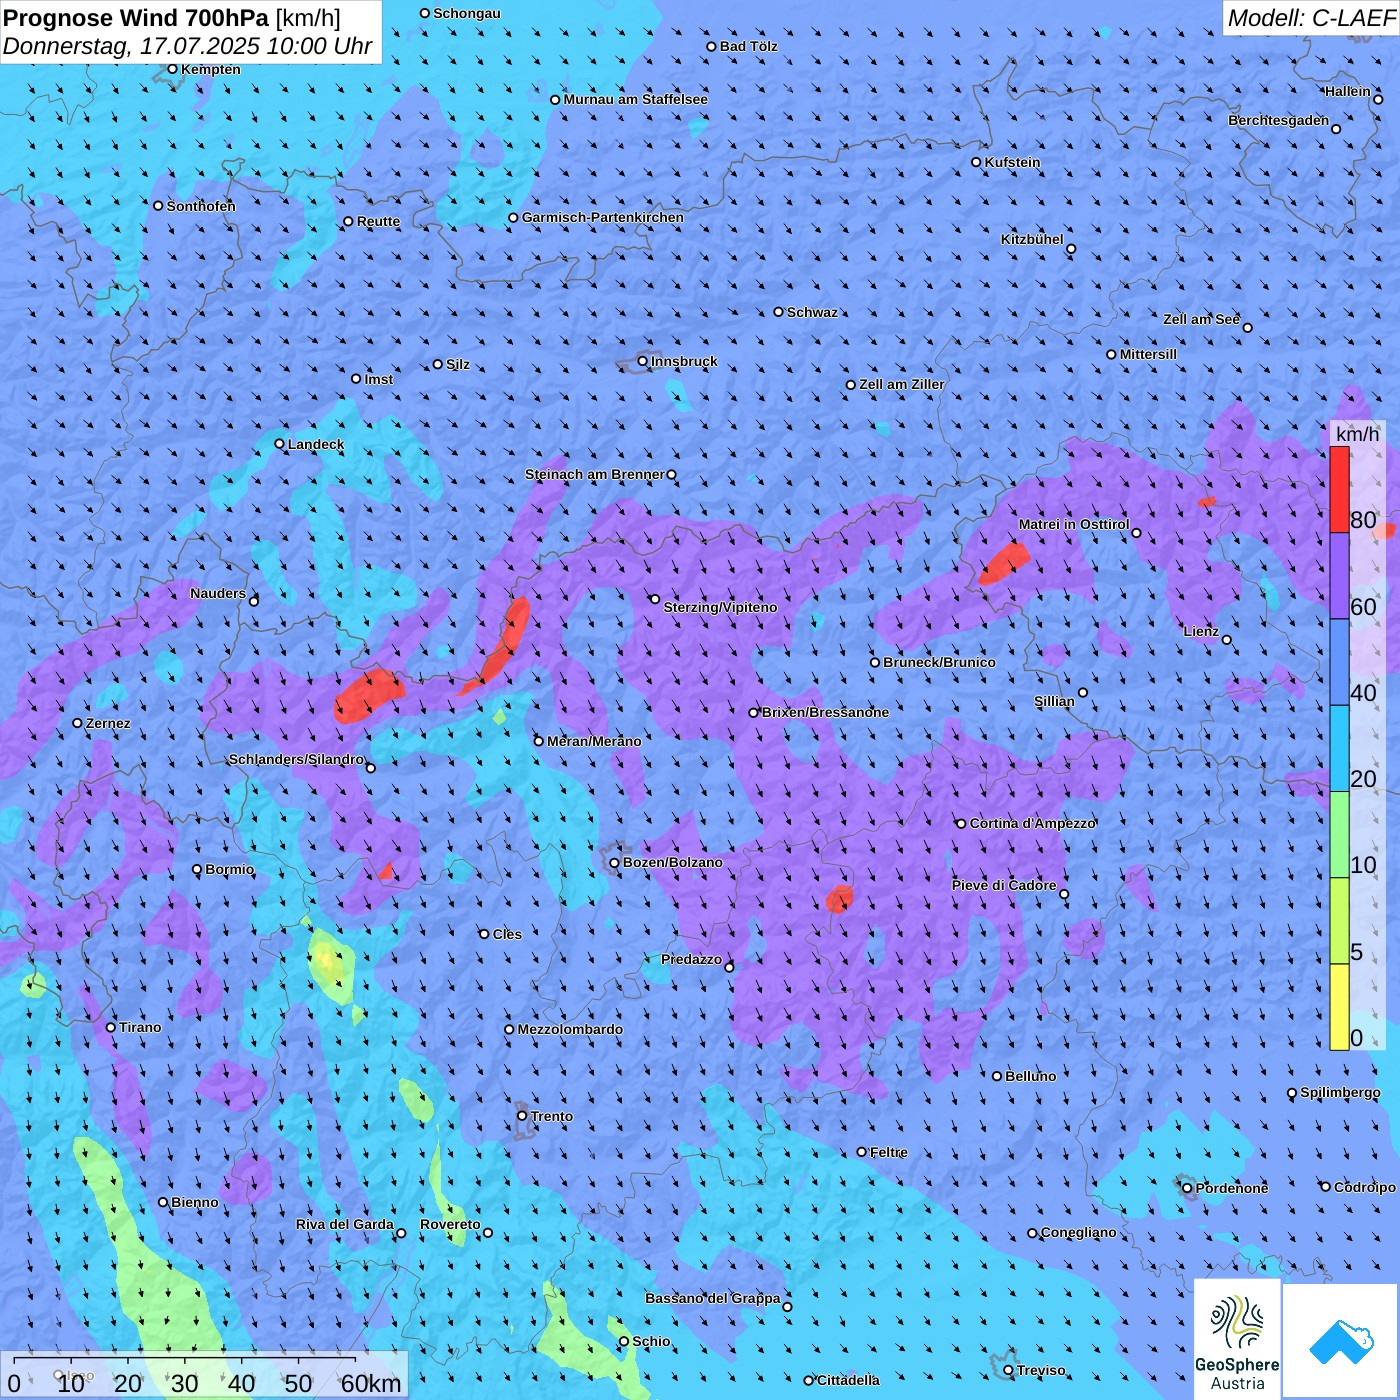
Task: Click the Kitzbühel city label
Action: point(1032,239)
